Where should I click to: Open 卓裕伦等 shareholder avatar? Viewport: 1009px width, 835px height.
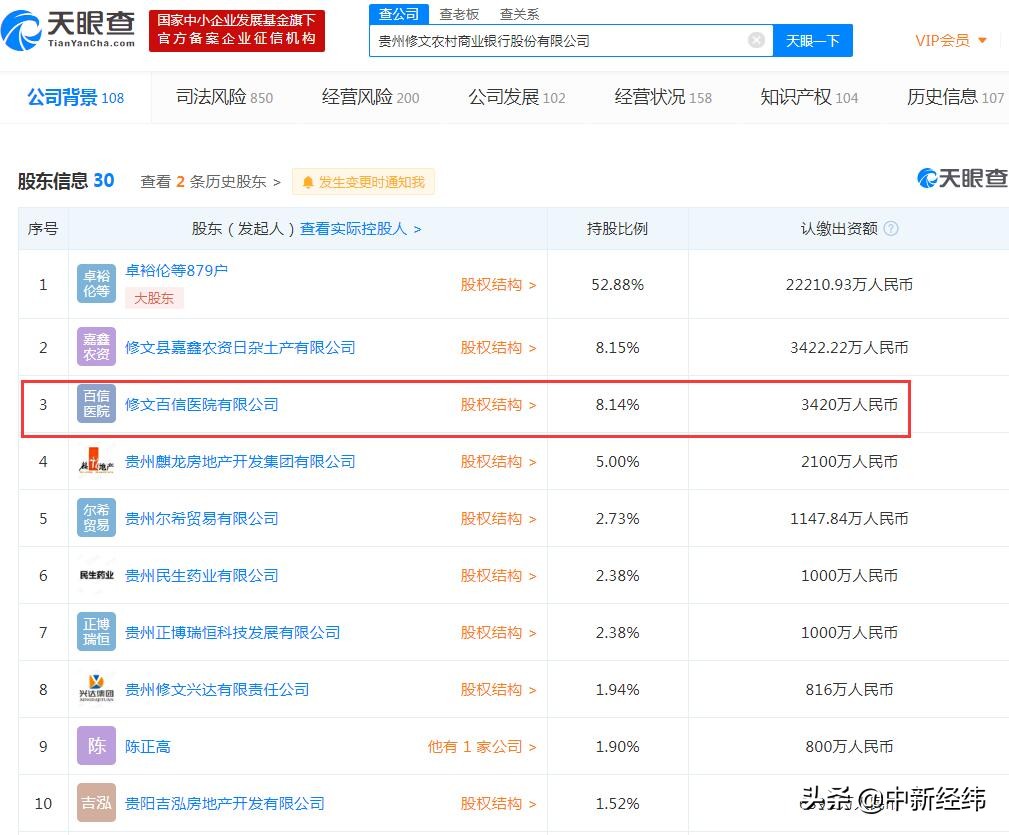97,284
